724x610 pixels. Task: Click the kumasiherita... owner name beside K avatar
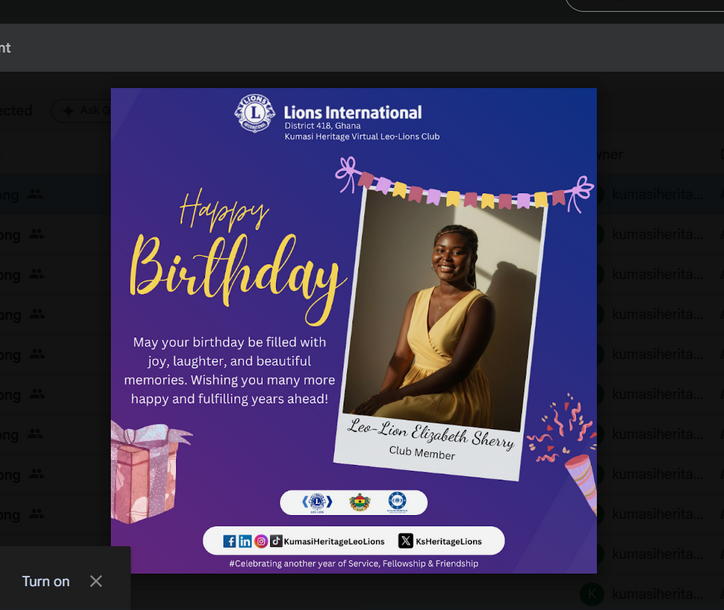click(x=658, y=594)
